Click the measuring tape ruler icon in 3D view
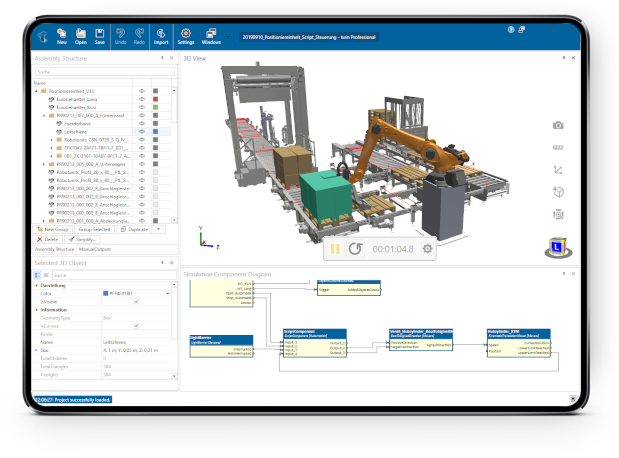This screenshot has width=619, height=458. pyautogui.click(x=558, y=147)
